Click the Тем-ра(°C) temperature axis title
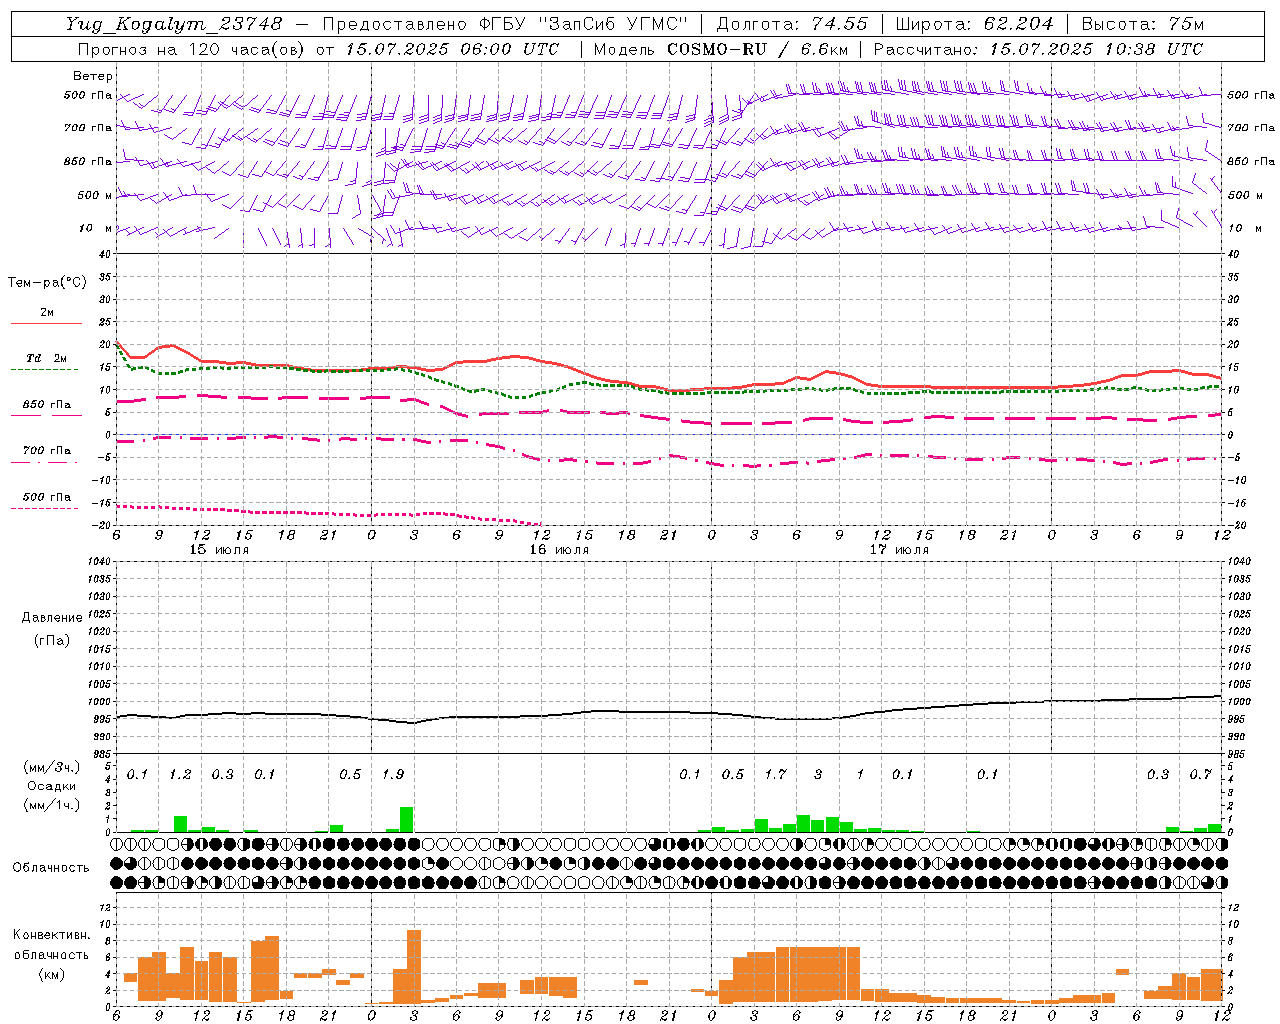This screenshot has height=1024, width=1280. pyautogui.click(x=47, y=283)
